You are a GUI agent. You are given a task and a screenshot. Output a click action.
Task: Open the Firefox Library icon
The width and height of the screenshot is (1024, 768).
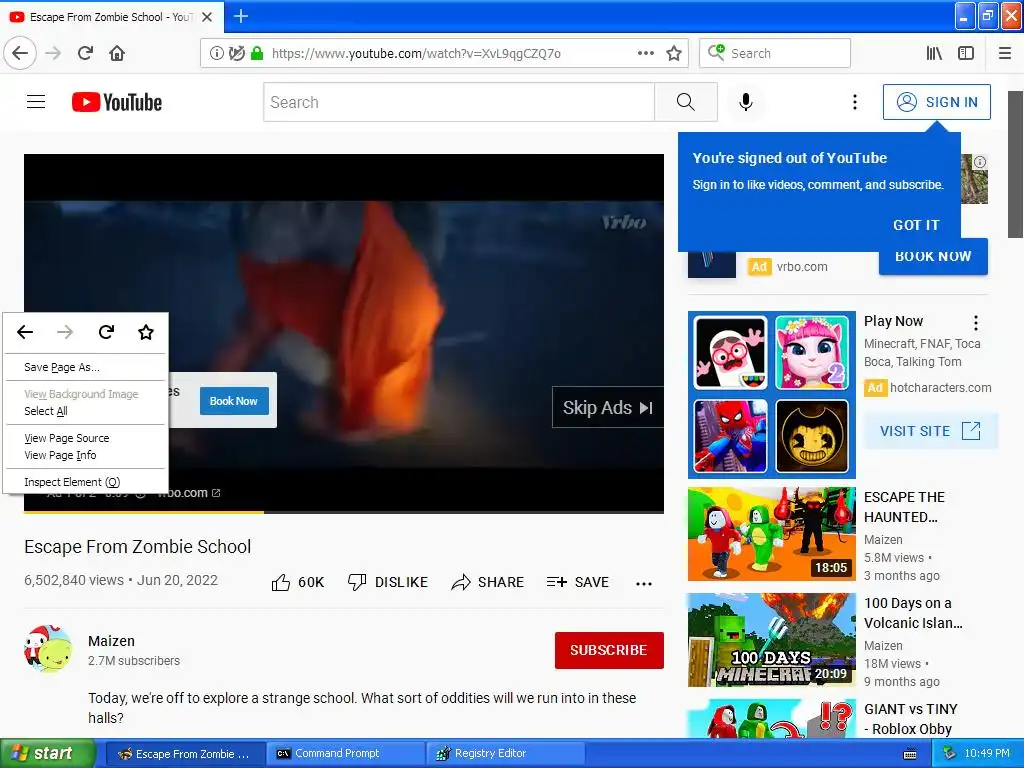pos(934,53)
